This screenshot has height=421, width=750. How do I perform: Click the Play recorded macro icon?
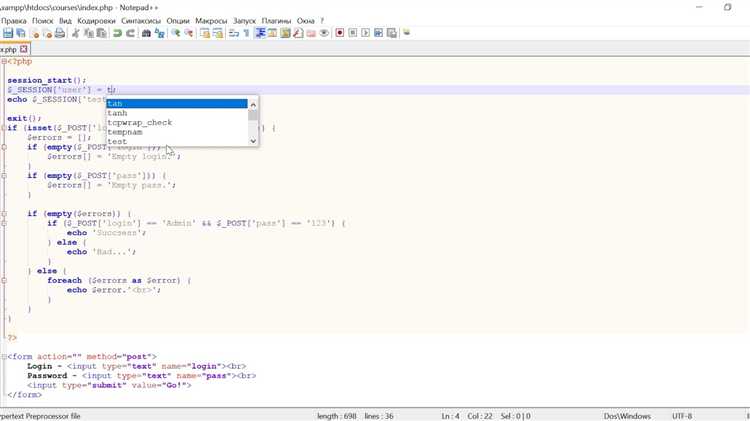pyautogui.click(x=365, y=33)
